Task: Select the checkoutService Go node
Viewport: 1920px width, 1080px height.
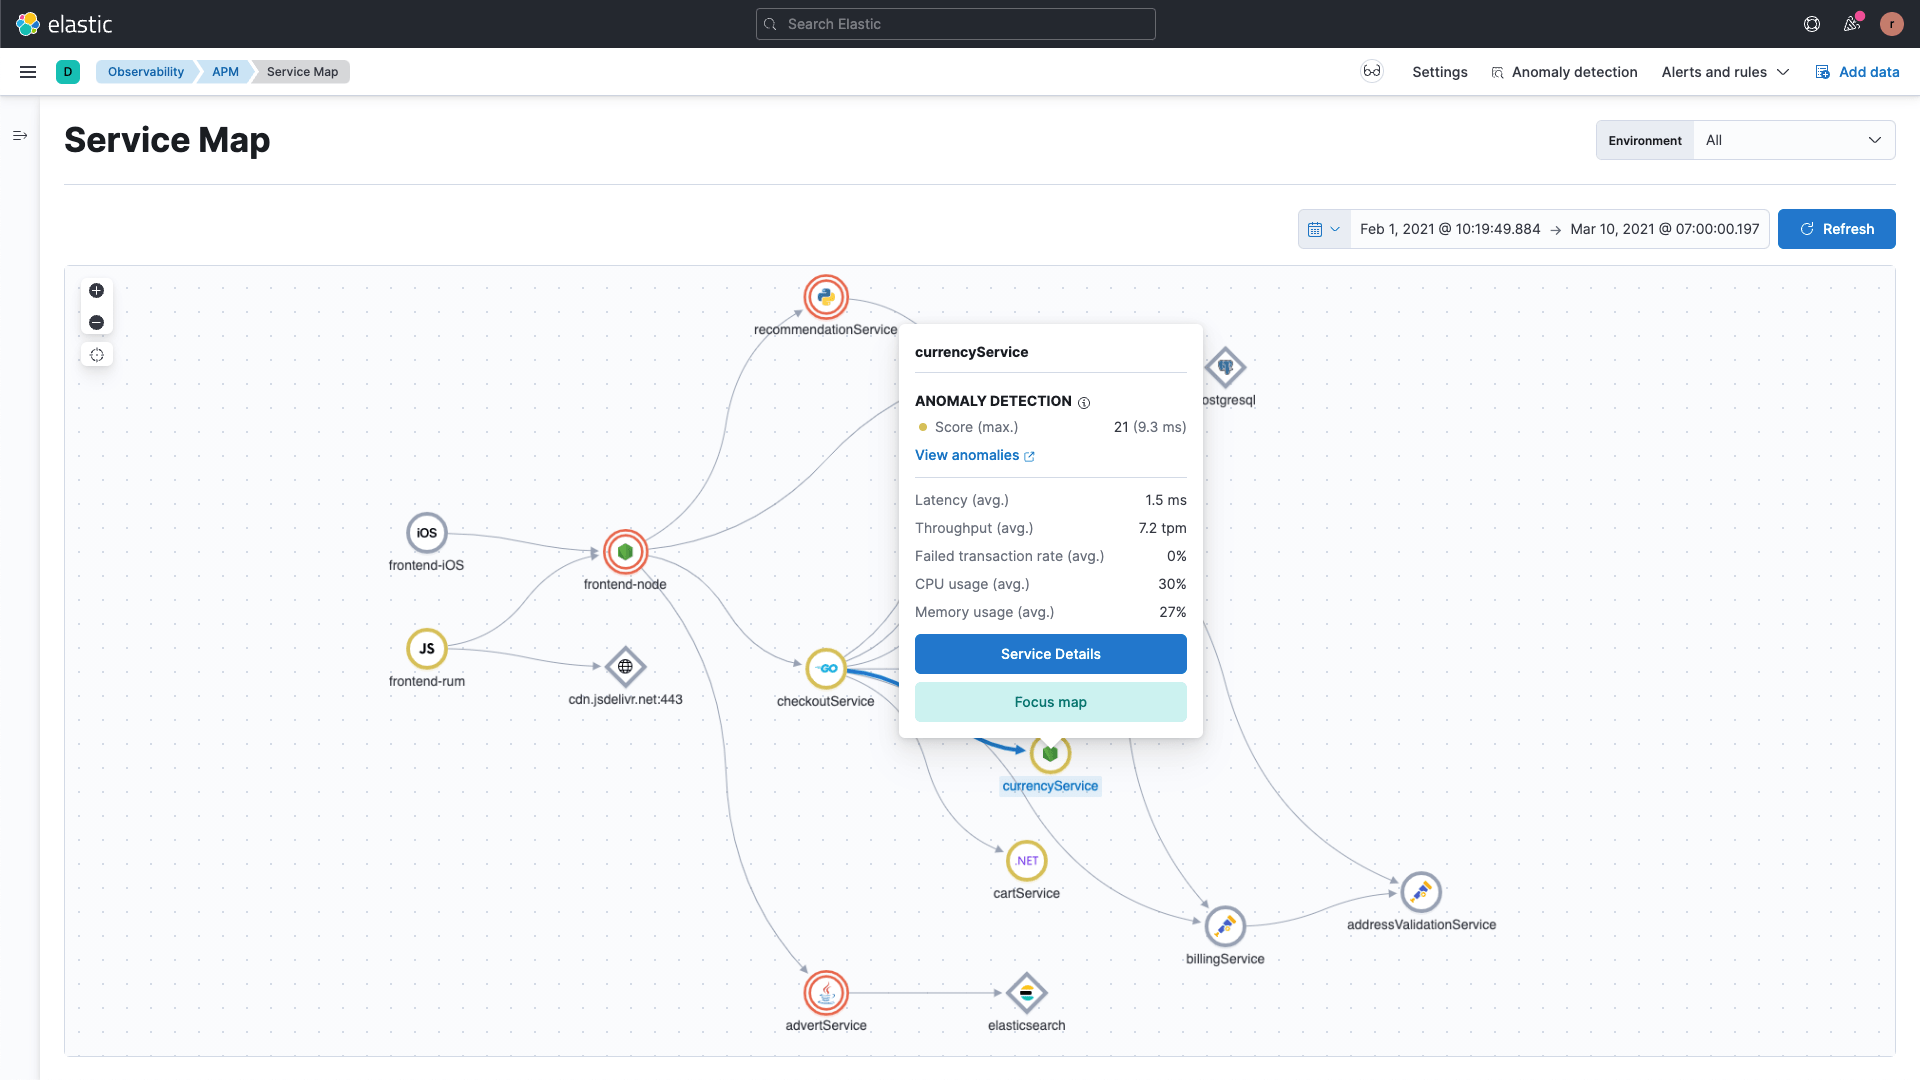Action: (x=826, y=668)
